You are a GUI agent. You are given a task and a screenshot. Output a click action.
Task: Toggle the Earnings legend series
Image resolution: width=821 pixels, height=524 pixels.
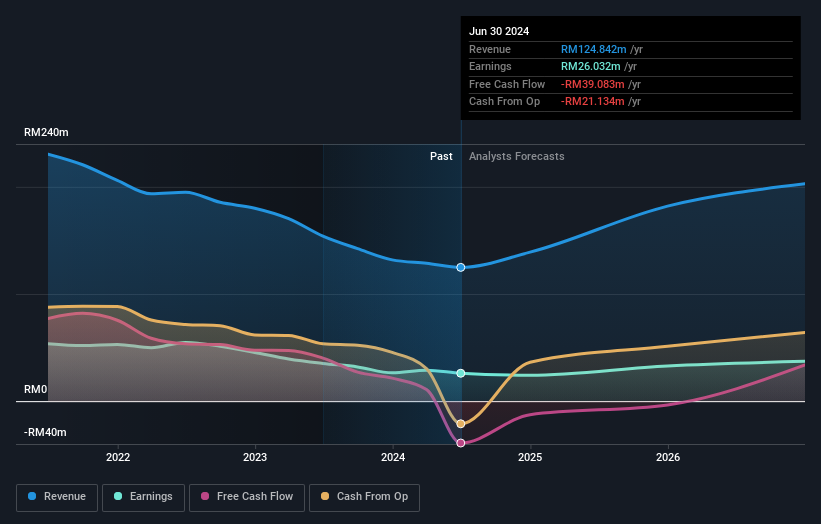(143, 497)
